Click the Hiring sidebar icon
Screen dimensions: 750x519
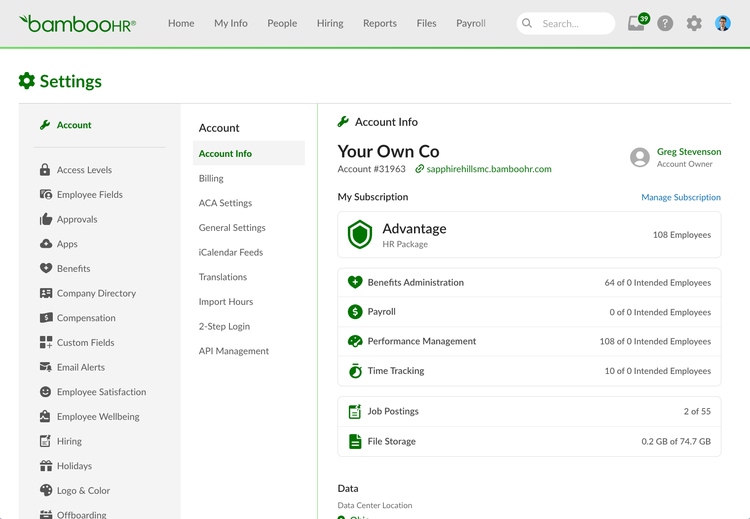(45, 441)
